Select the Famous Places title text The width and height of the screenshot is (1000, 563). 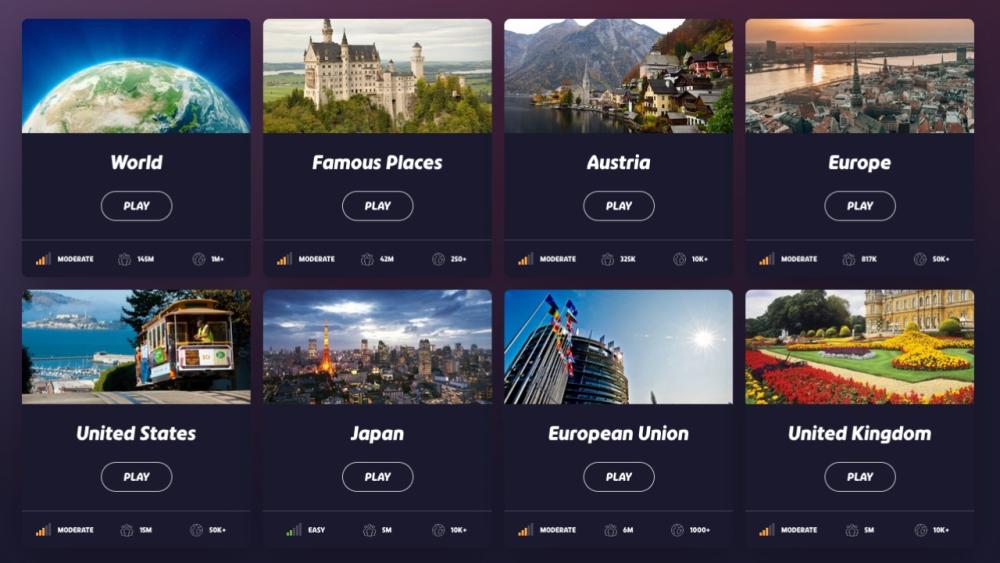pyautogui.click(x=378, y=163)
